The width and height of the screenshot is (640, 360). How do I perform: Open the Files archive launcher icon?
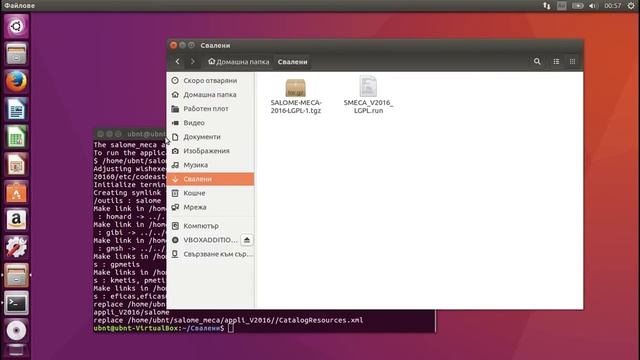pos(16,276)
